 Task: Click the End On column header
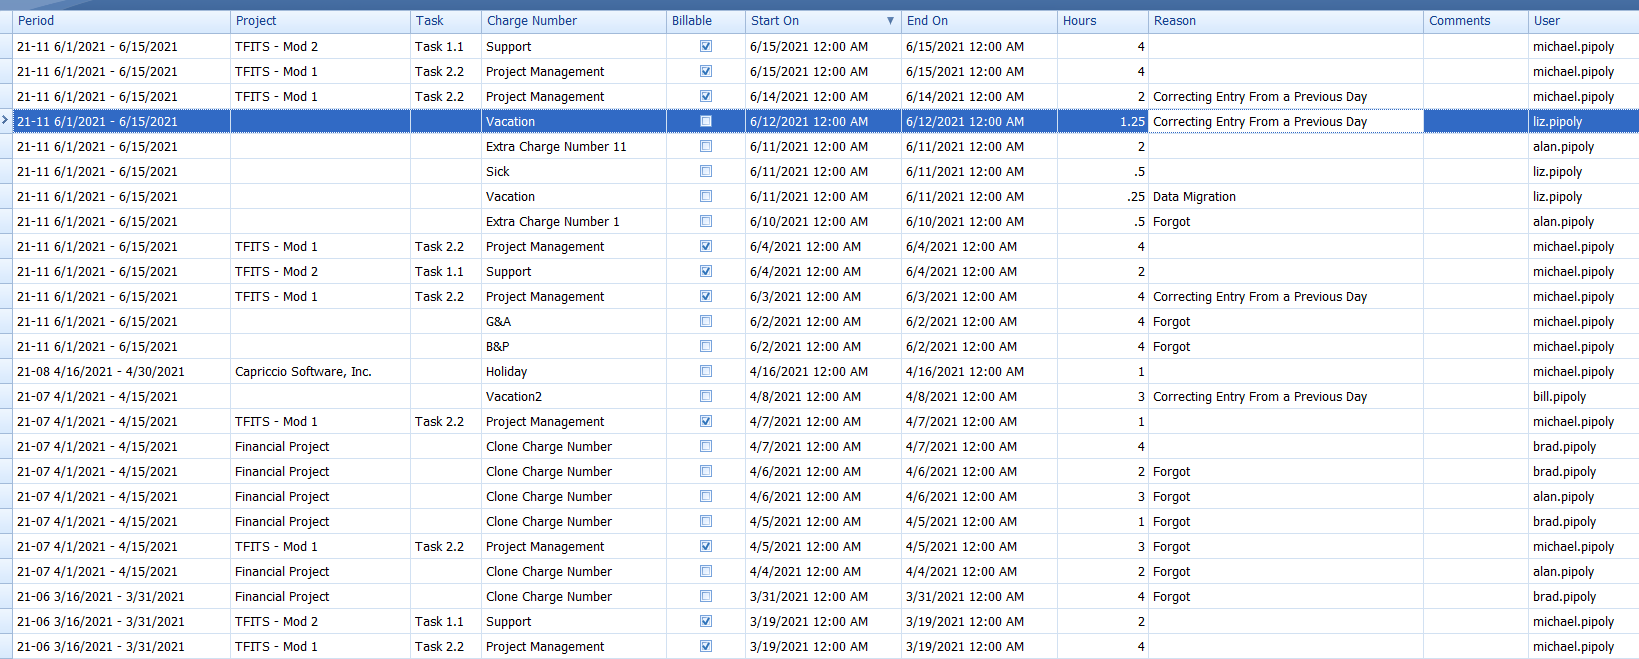click(x=979, y=21)
